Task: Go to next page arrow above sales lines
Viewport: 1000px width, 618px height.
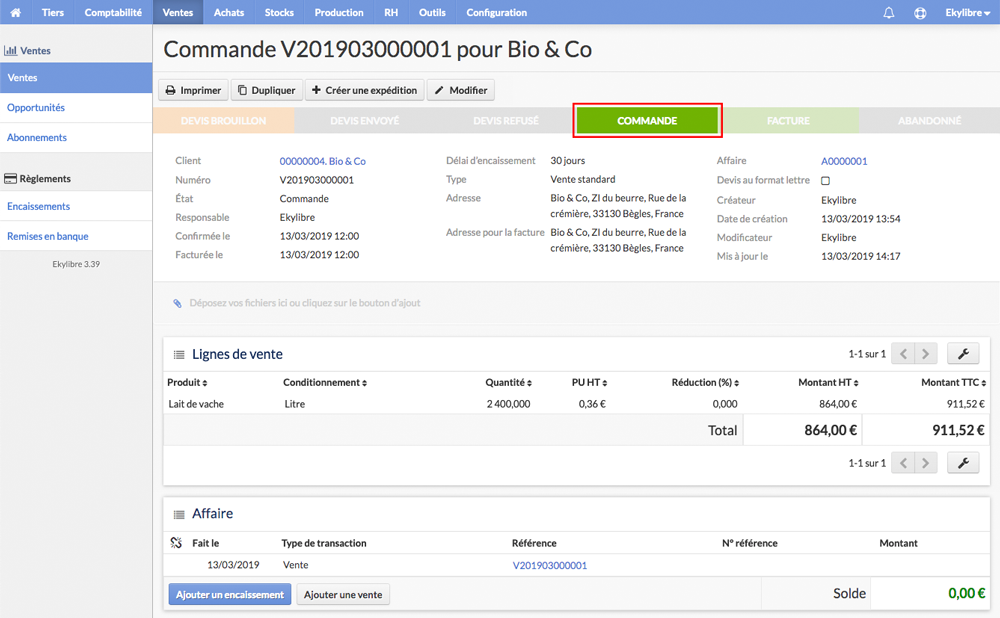Action: pos(926,353)
